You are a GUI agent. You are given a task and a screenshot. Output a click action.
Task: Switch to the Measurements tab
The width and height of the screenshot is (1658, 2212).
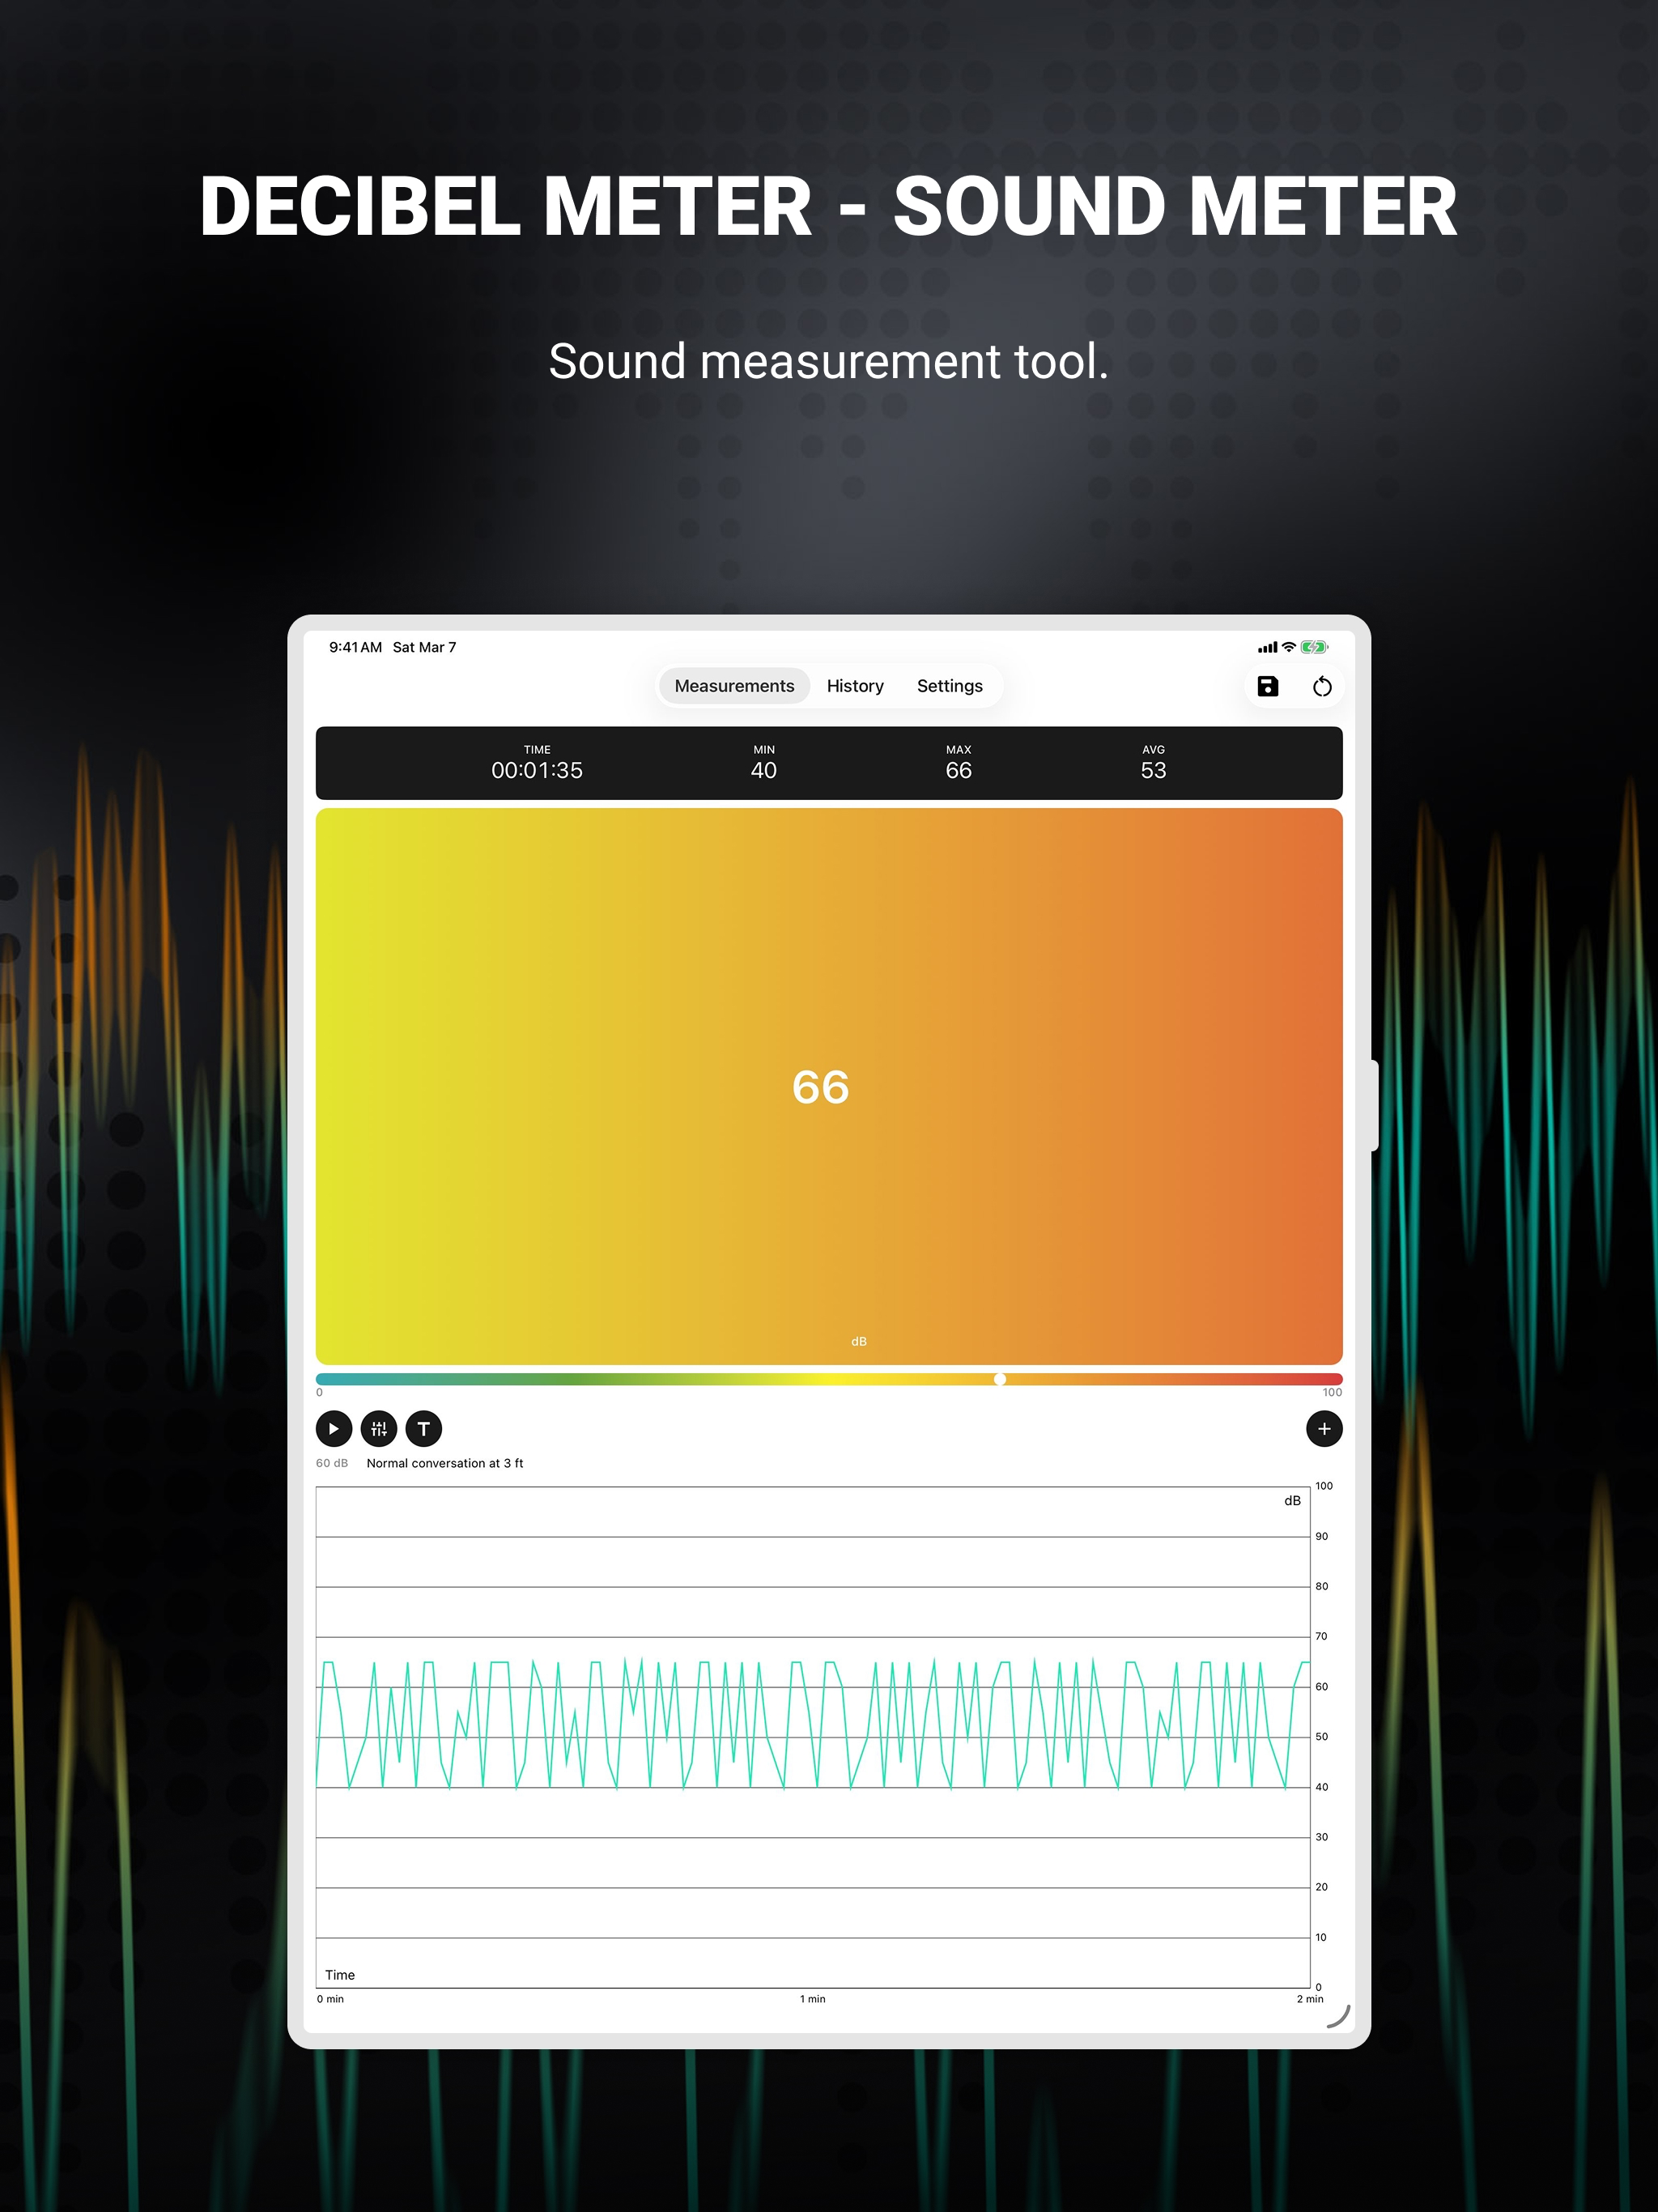tap(734, 686)
